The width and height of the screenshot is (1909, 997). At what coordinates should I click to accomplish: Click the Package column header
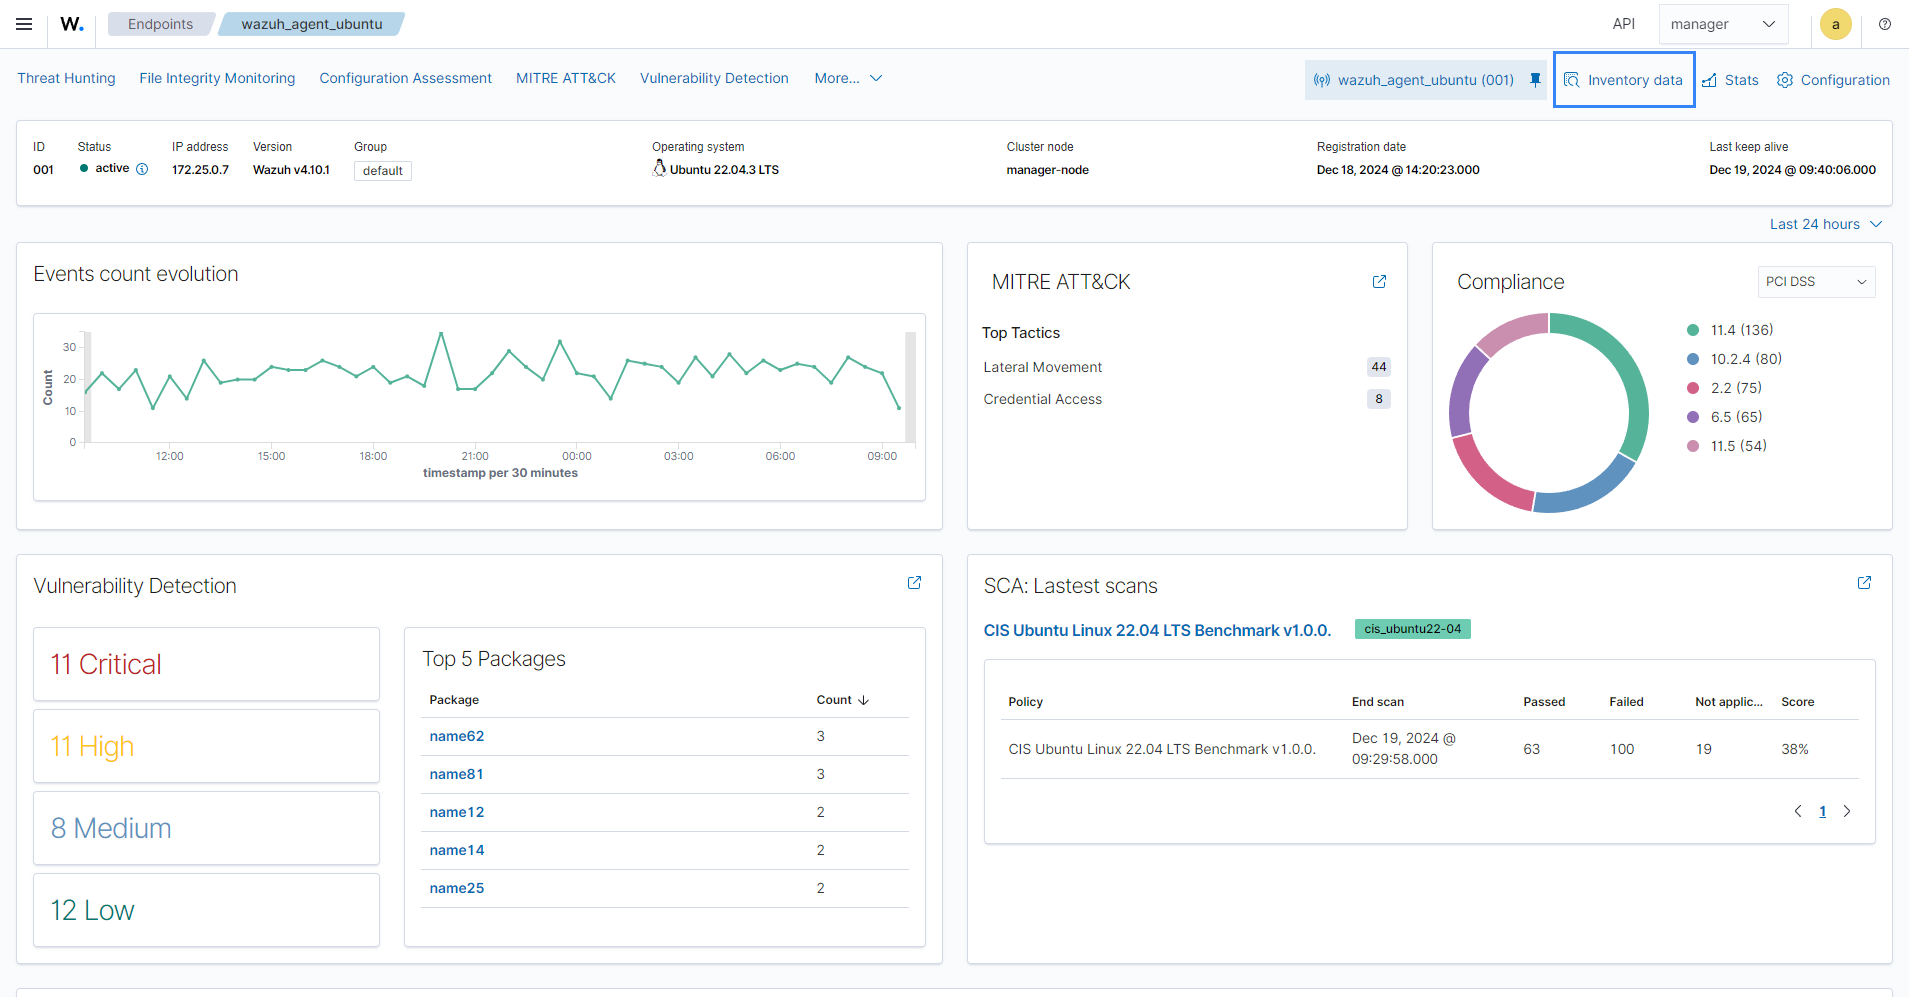(x=454, y=700)
